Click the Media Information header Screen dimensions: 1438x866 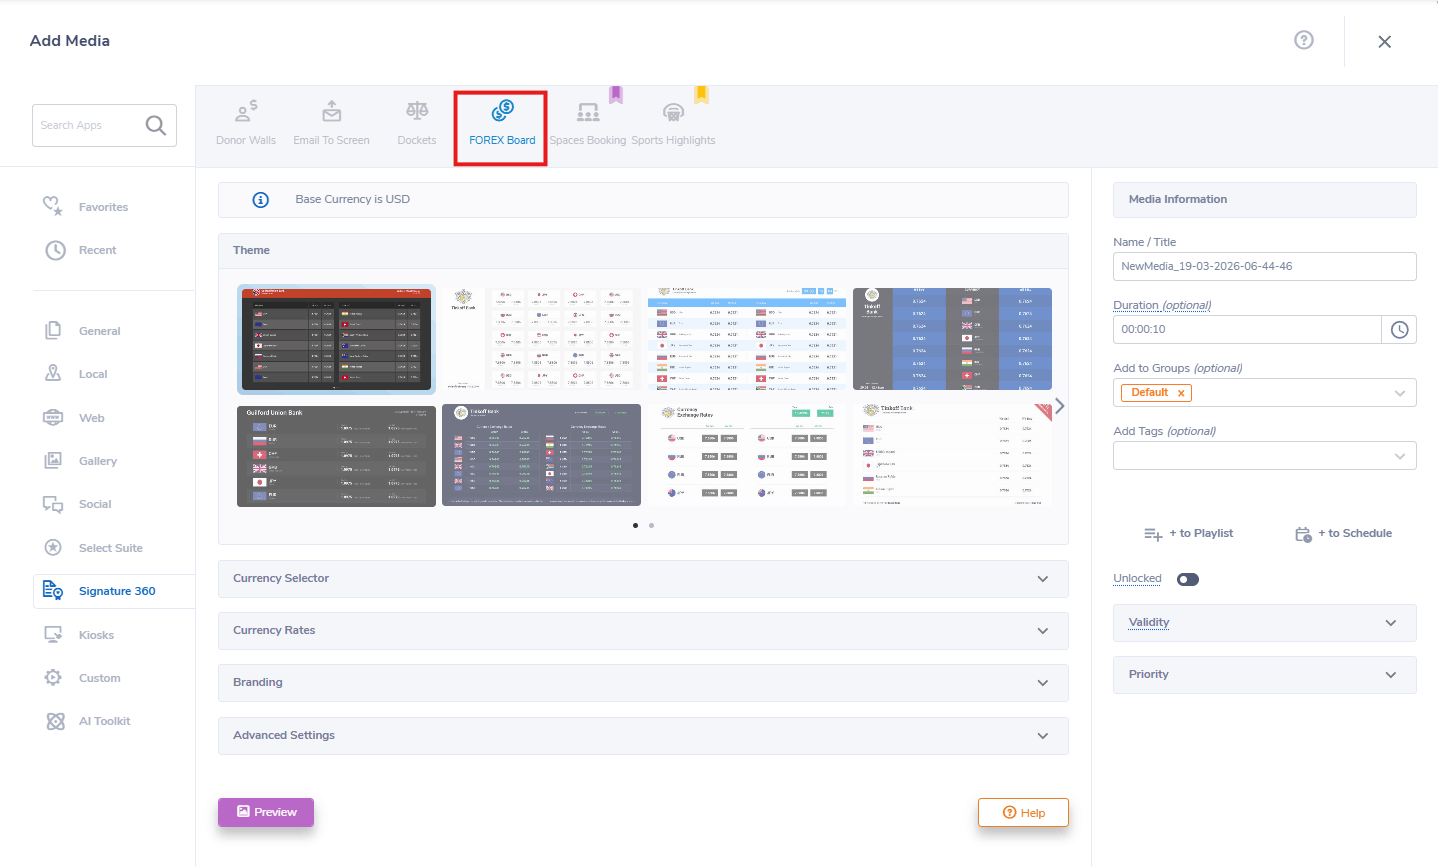click(1265, 200)
